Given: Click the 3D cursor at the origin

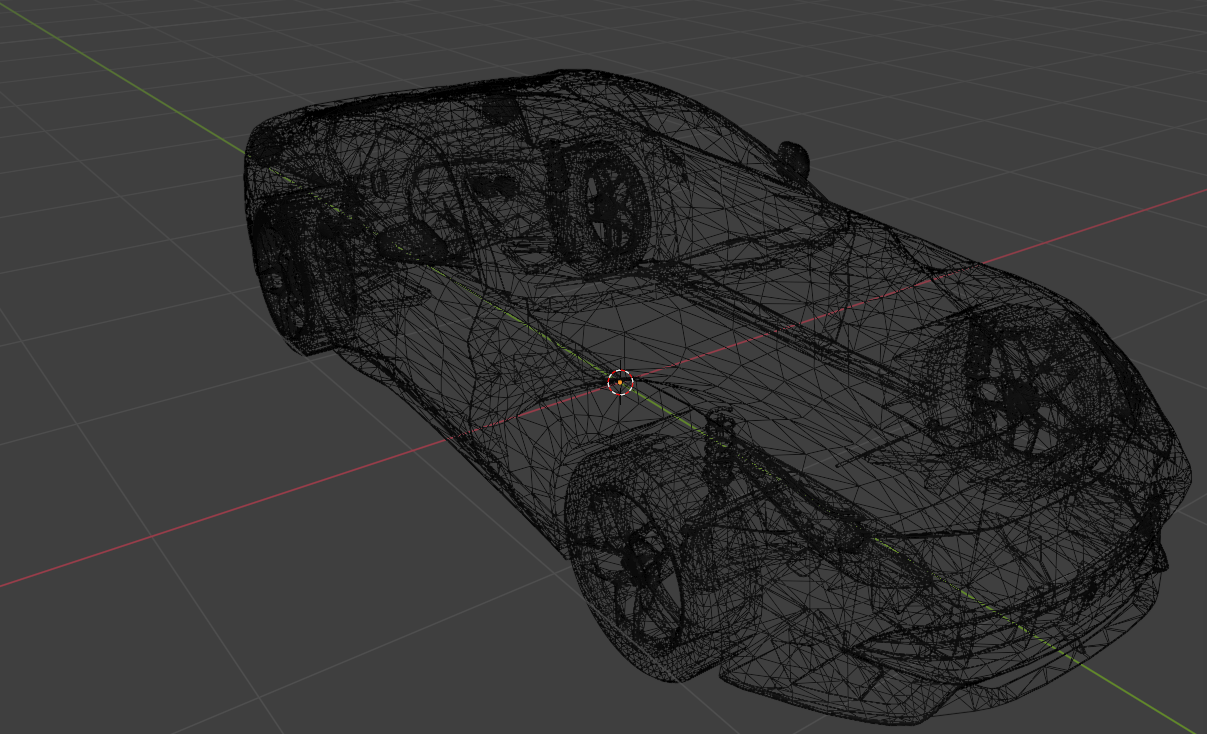Looking at the screenshot, I should 620,382.
